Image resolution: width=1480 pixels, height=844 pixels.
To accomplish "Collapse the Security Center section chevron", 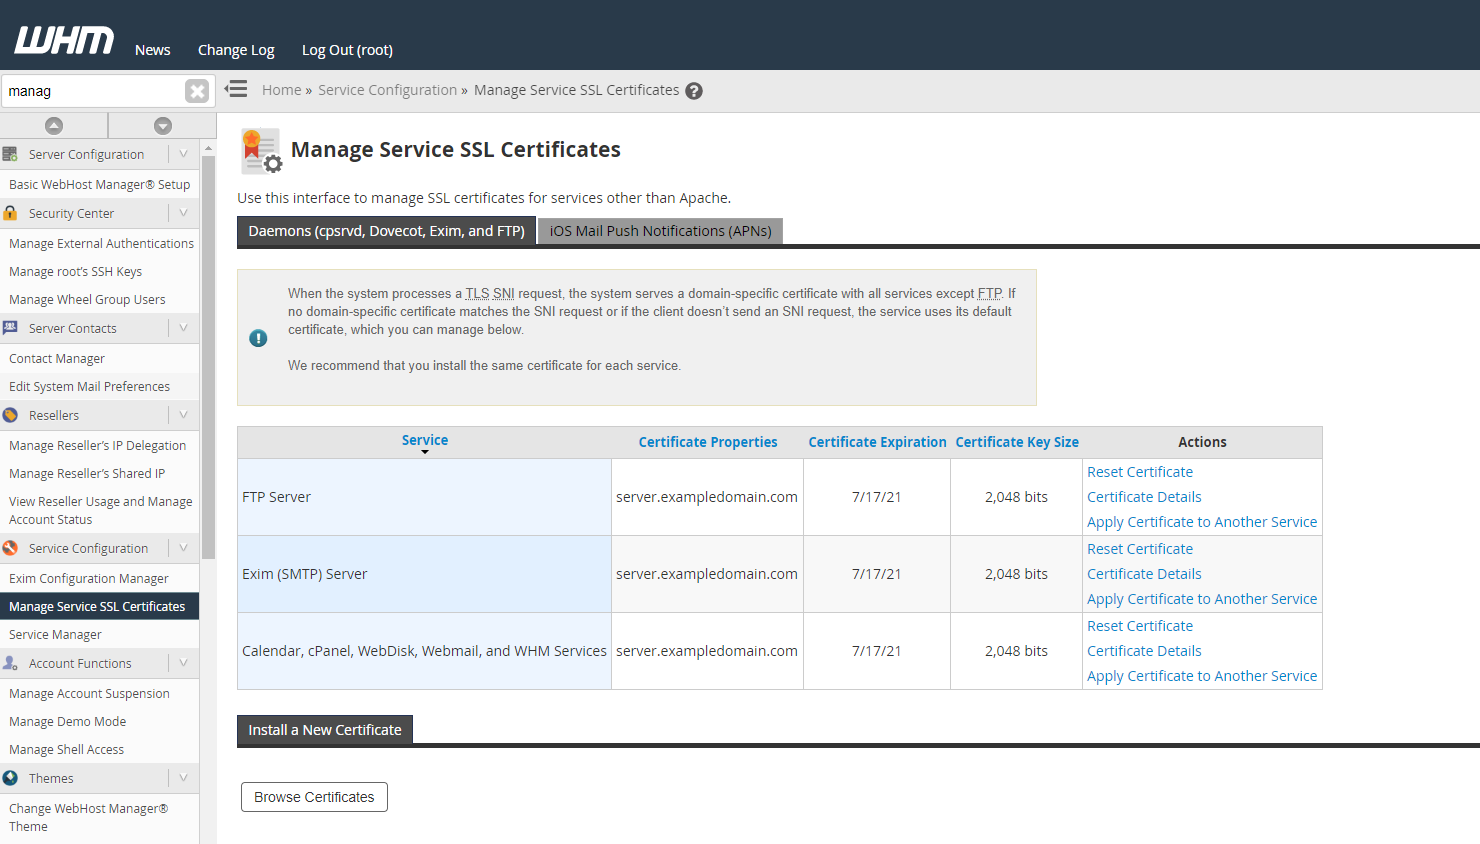I will pyautogui.click(x=183, y=213).
